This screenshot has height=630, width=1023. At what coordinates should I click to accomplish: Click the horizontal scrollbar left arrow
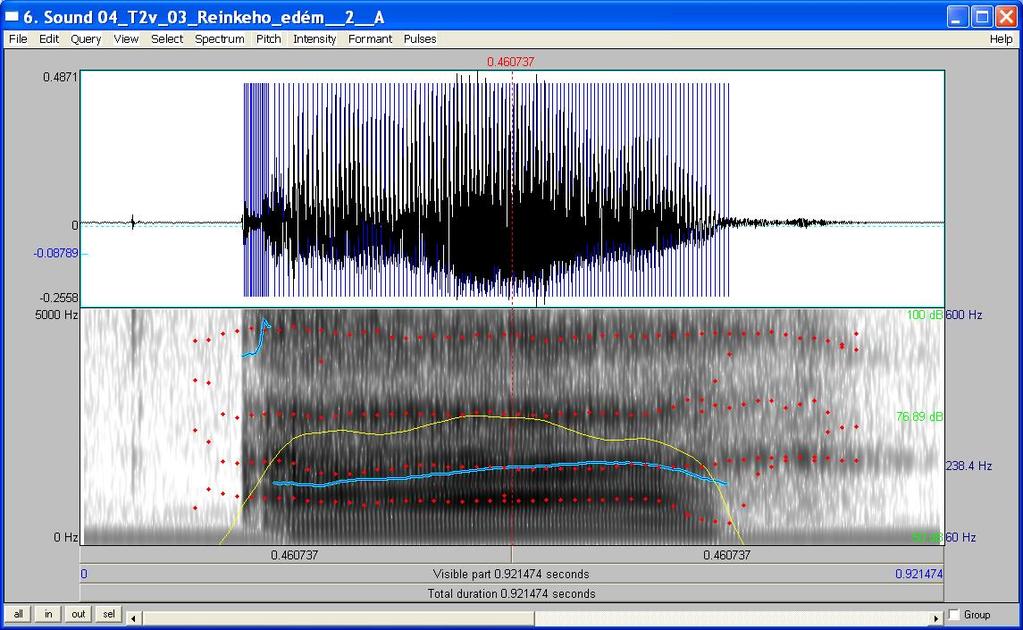click(x=133, y=618)
